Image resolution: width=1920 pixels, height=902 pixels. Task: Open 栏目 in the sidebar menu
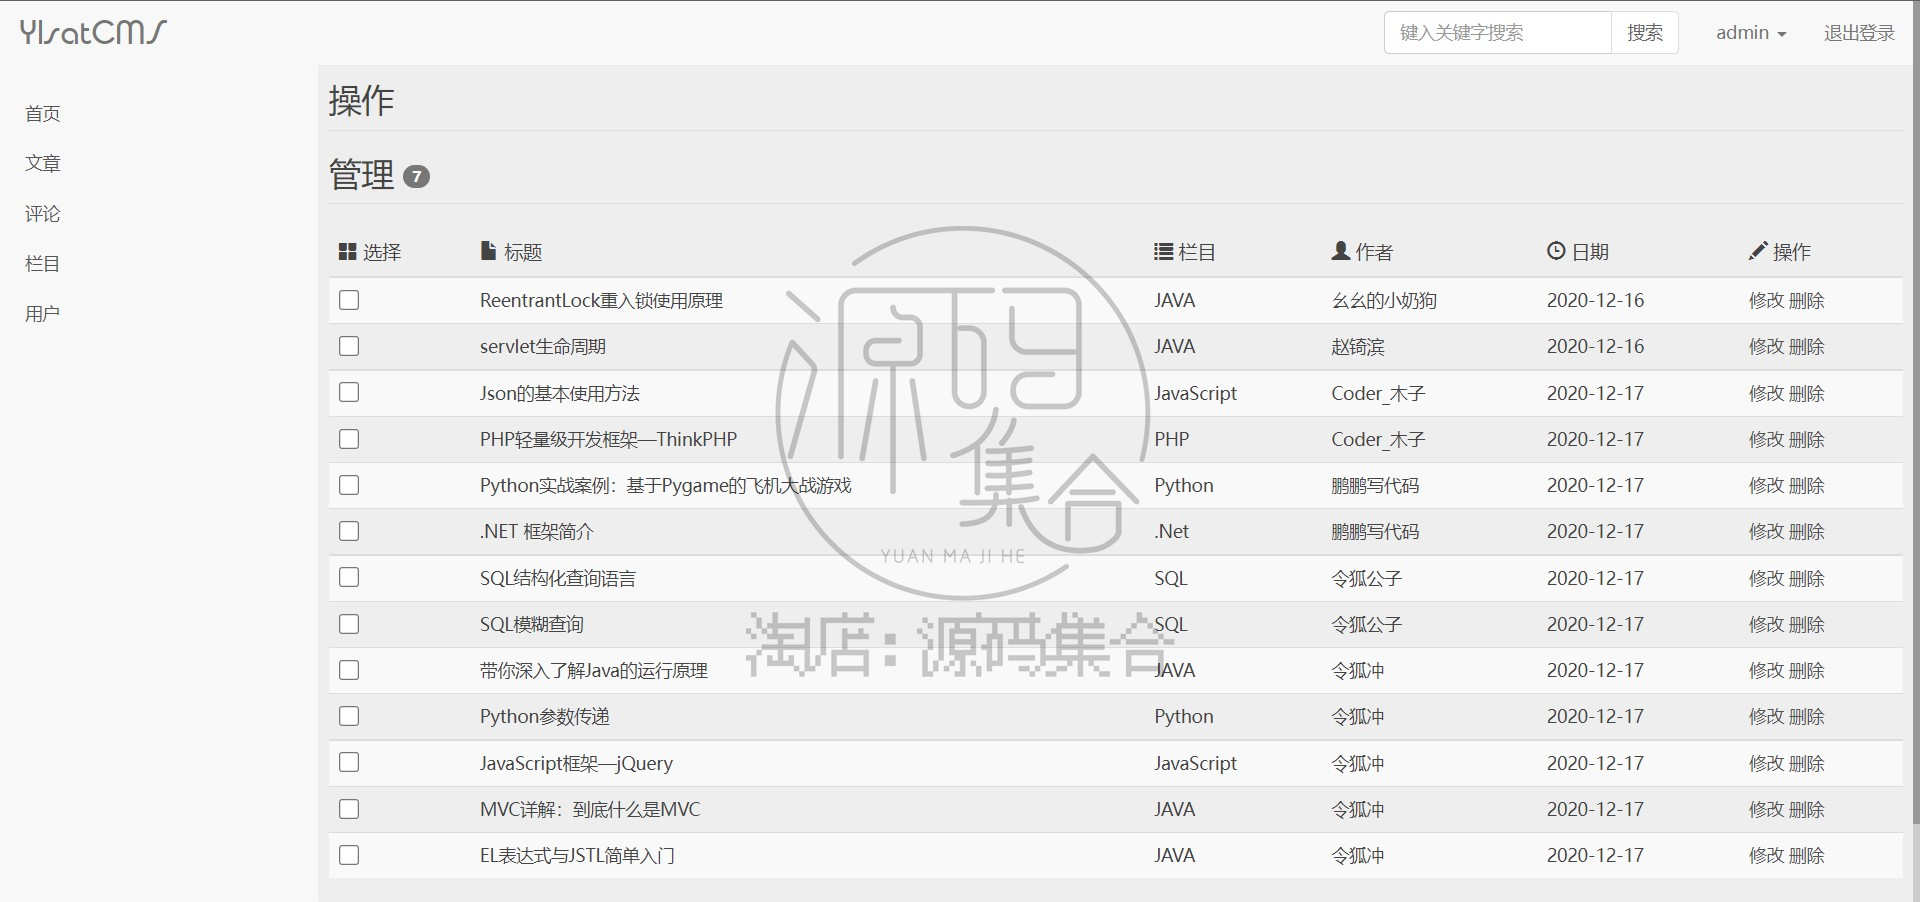coord(43,264)
